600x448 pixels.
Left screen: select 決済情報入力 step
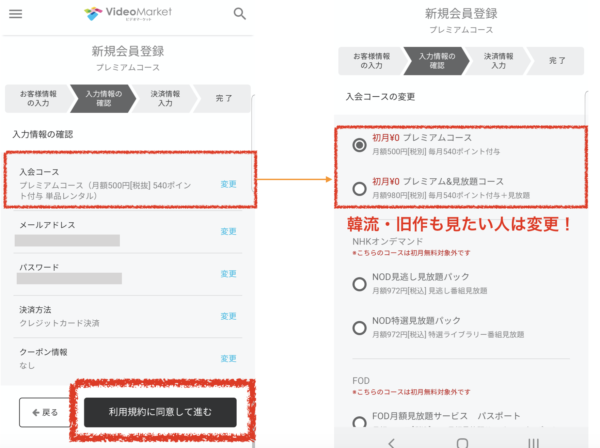pyautogui.click(x=165, y=99)
